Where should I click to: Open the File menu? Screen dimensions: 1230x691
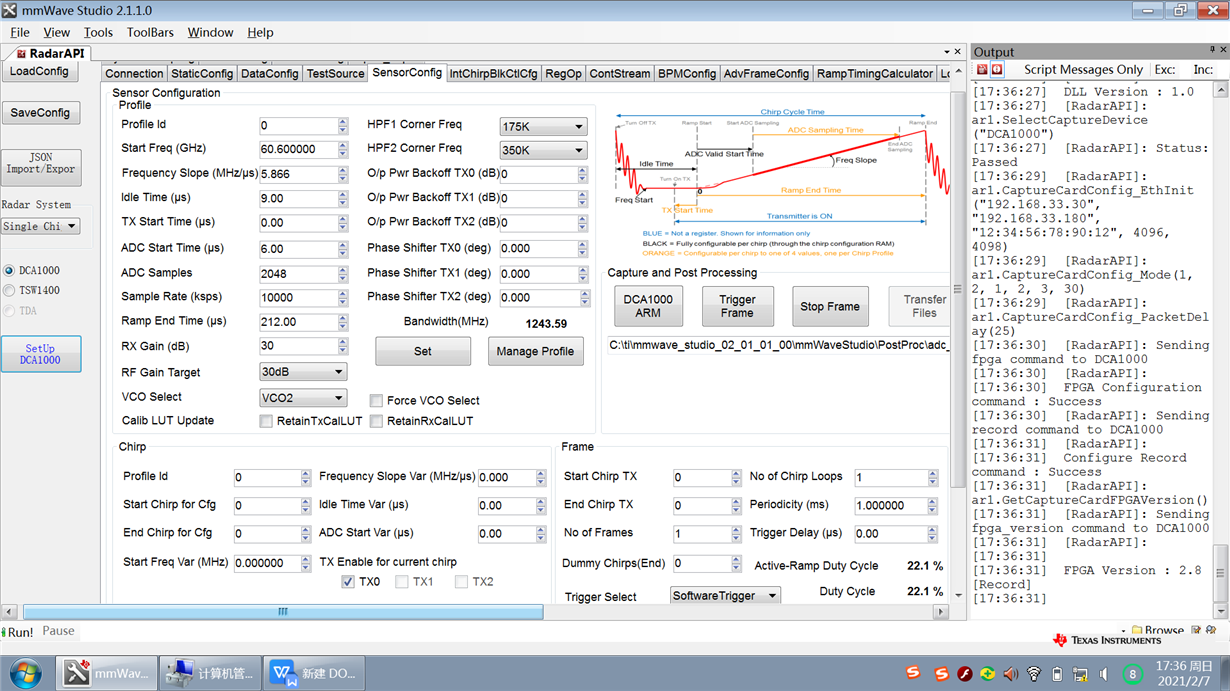point(20,32)
